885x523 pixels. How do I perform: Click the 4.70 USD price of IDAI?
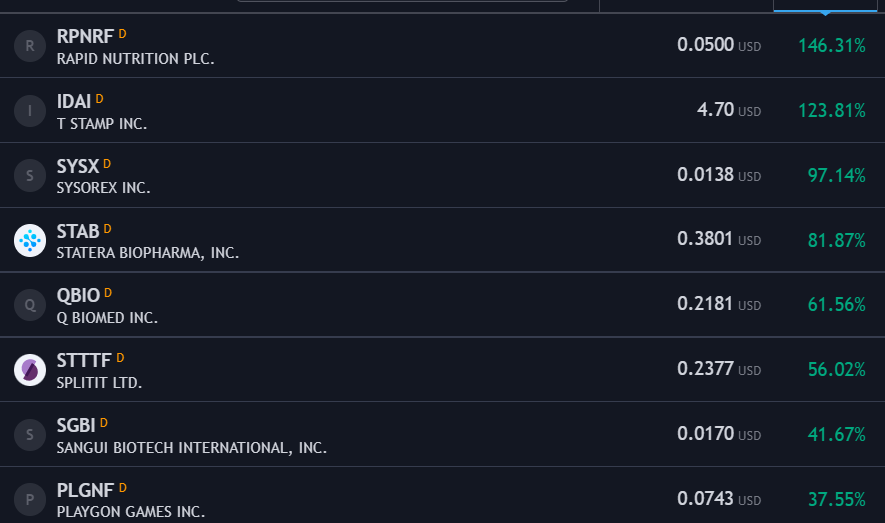[x=729, y=109]
